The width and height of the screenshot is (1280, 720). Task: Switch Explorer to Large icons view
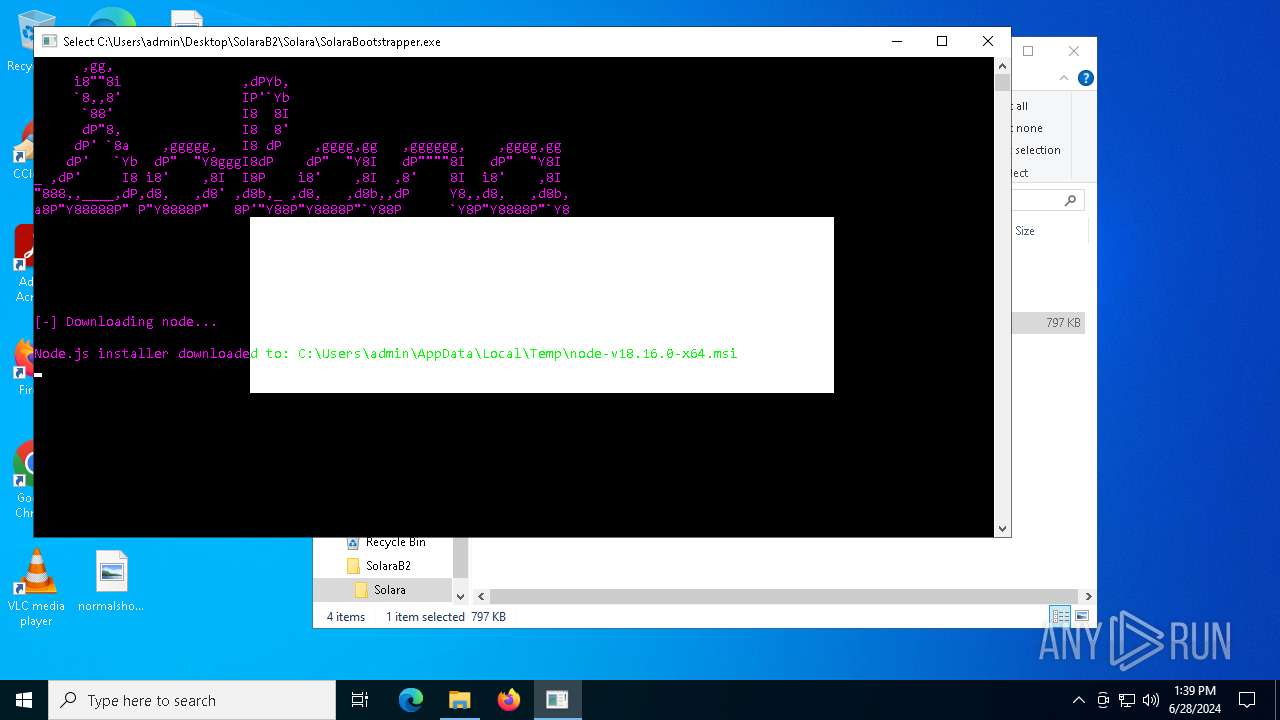(x=1081, y=616)
